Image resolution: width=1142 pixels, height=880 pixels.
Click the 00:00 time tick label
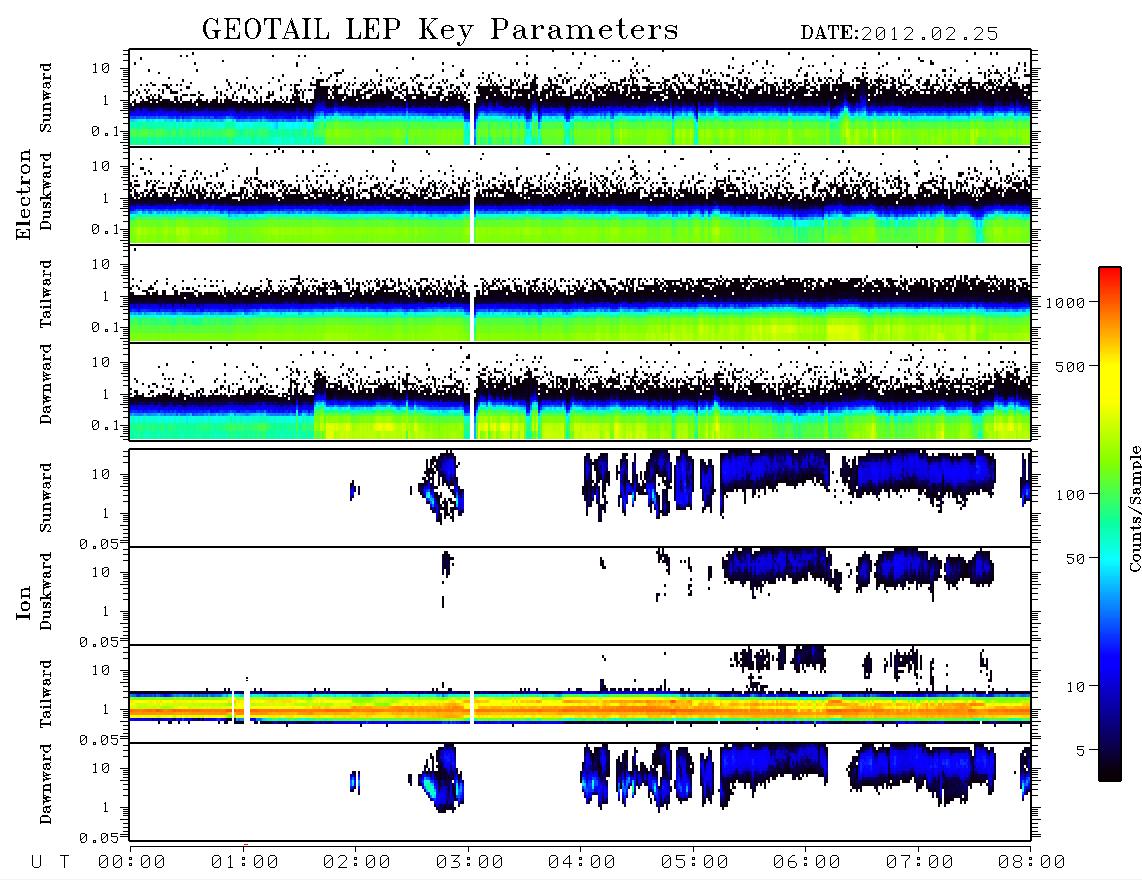[132, 862]
